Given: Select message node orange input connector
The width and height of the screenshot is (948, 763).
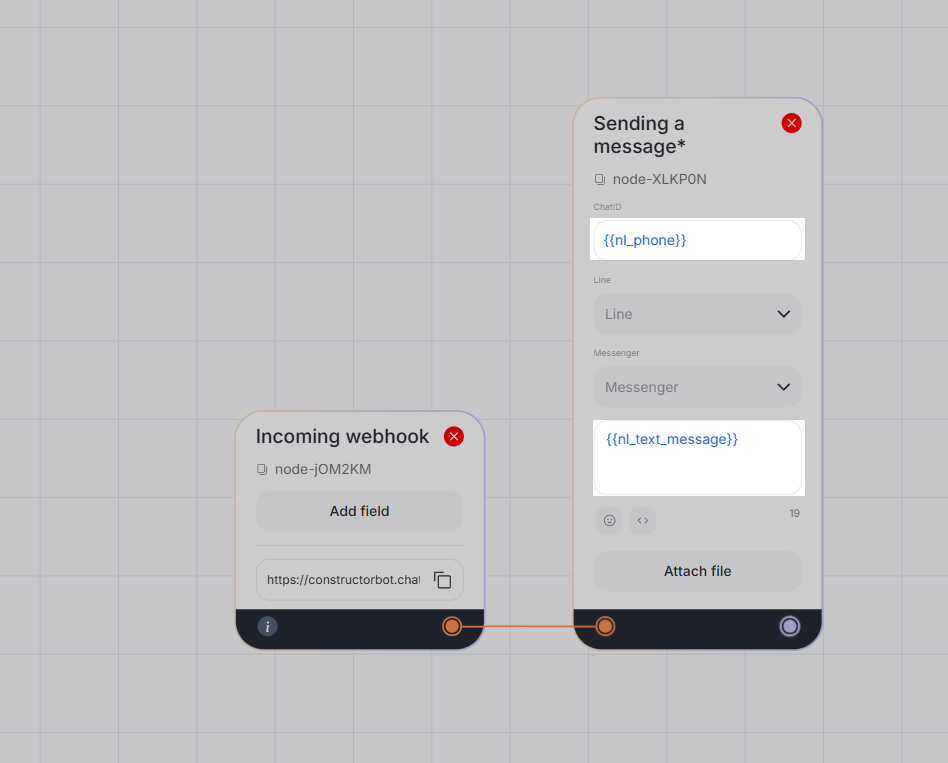Looking at the screenshot, I should coord(605,626).
